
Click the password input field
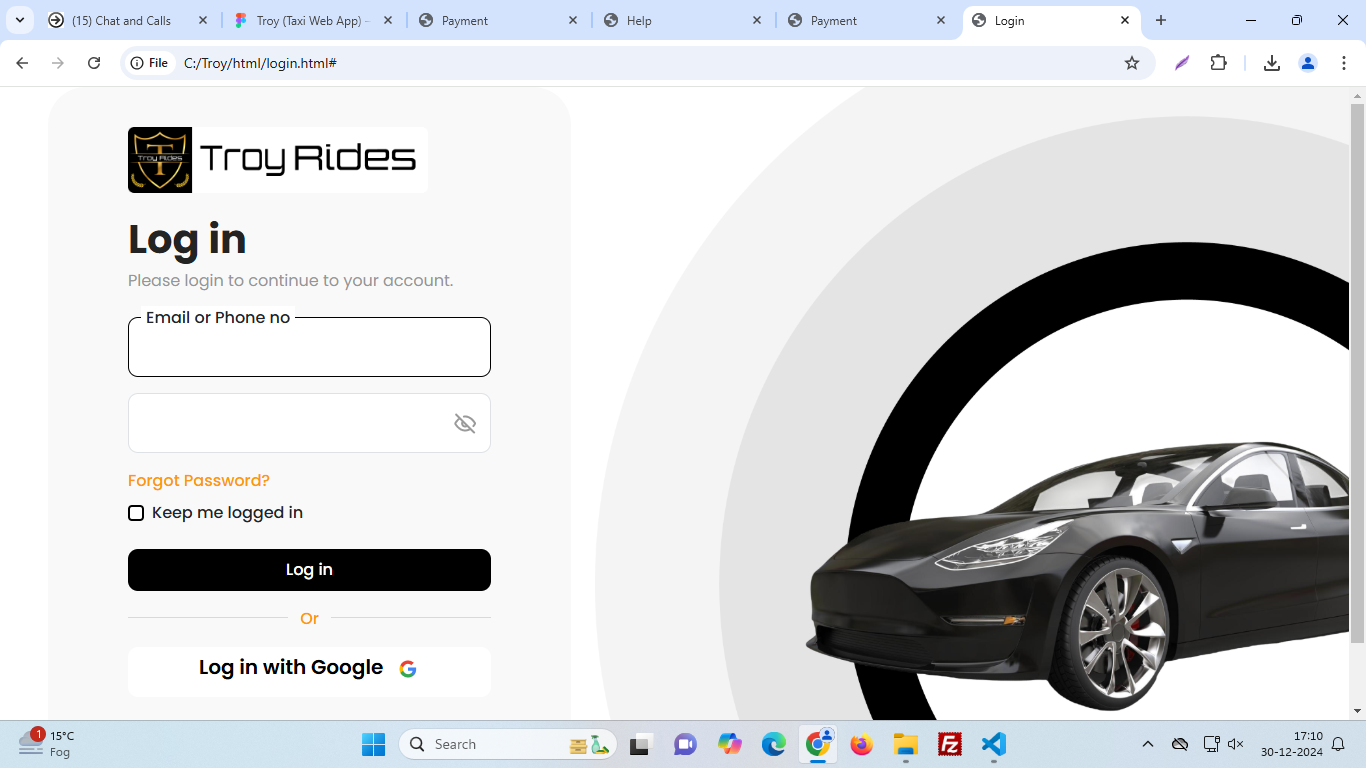tap(290, 423)
